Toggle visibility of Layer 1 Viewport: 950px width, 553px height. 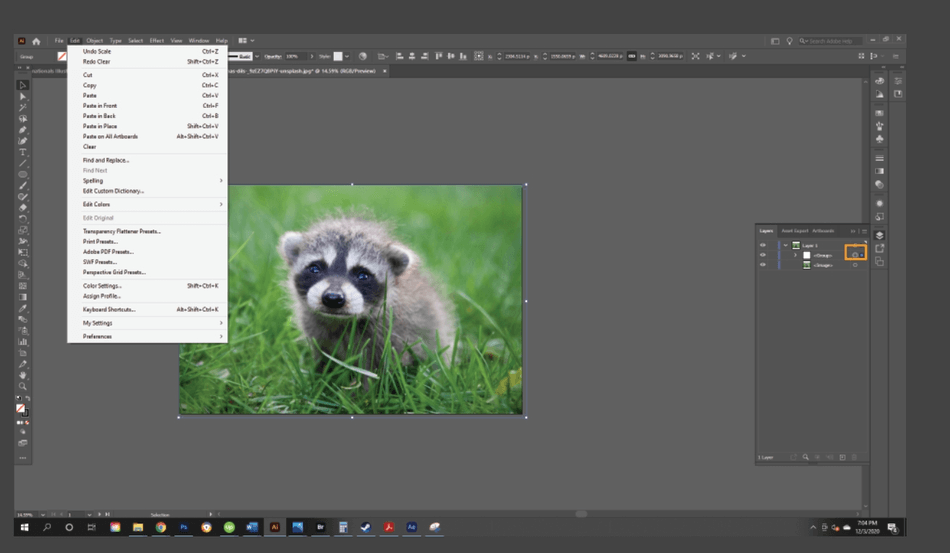pos(763,245)
